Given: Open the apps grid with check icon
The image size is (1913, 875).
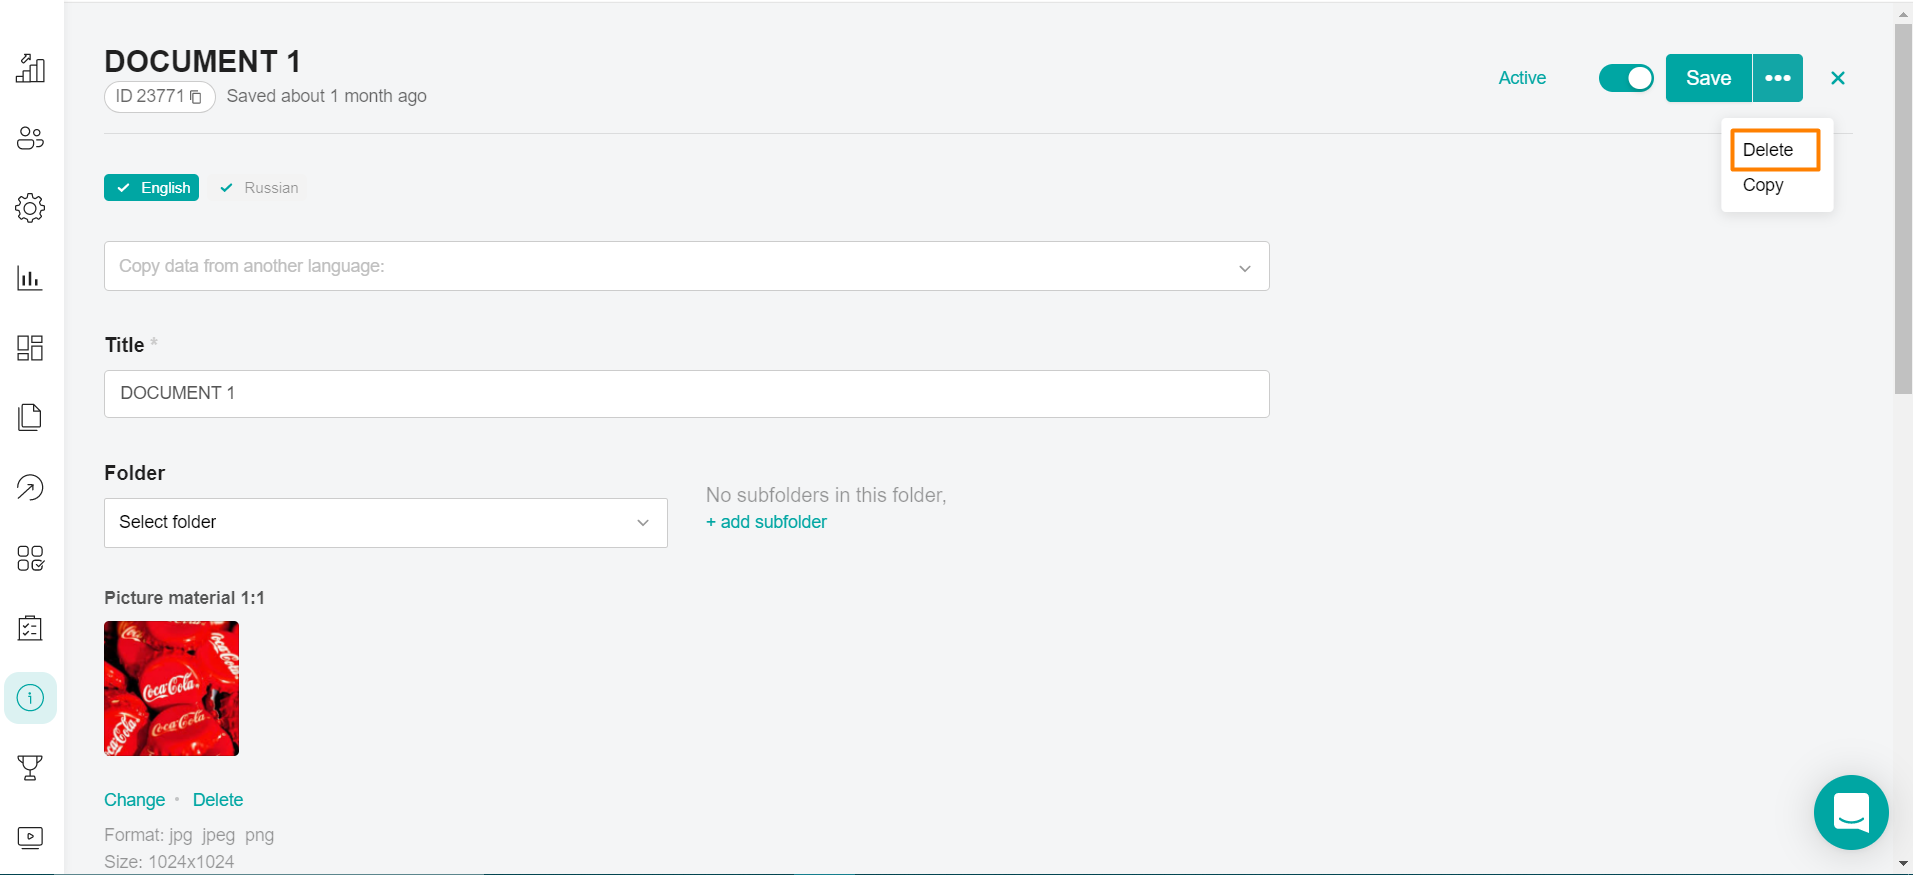Looking at the screenshot, I should click(x=30, y=558).
